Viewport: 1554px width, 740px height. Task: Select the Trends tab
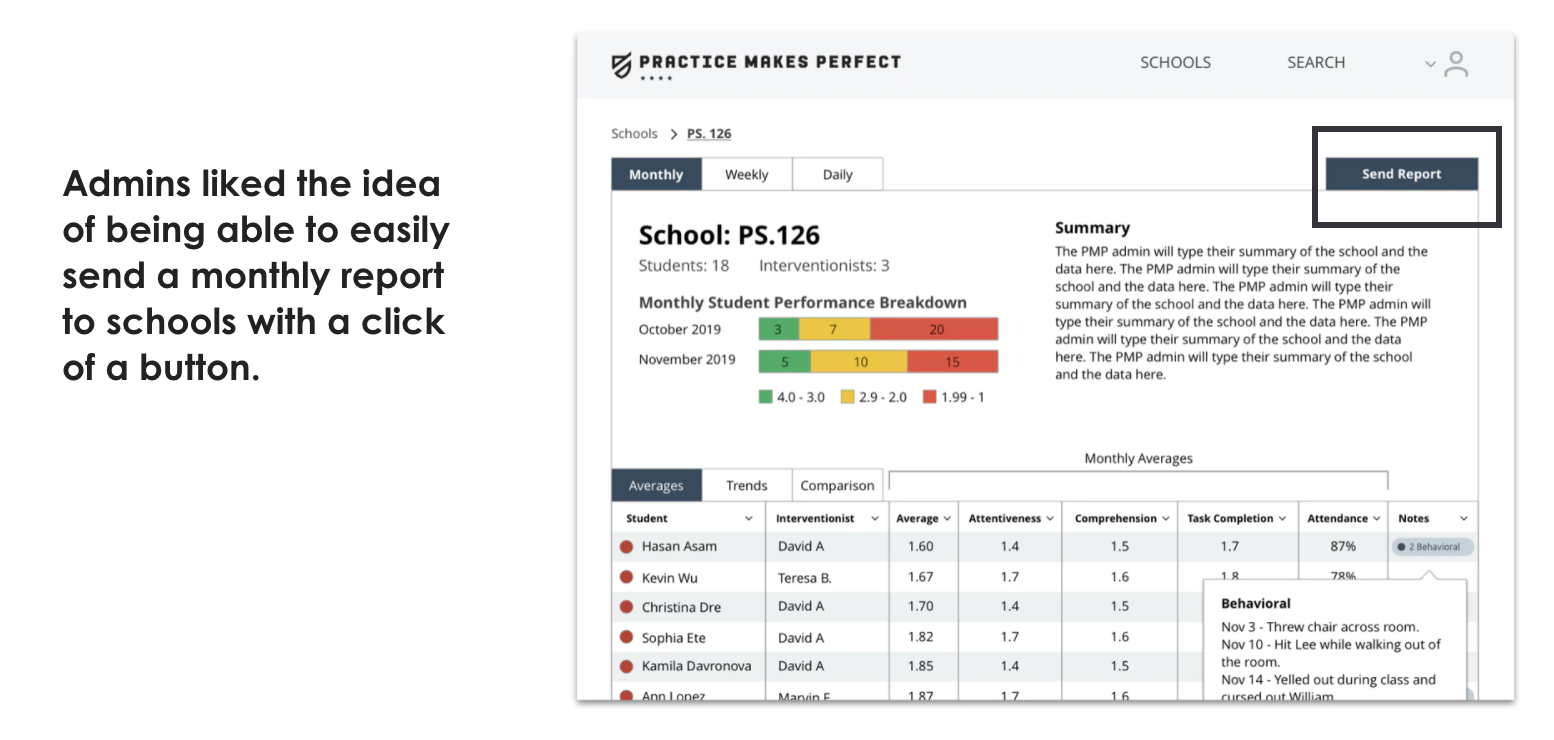coord(746,486)
